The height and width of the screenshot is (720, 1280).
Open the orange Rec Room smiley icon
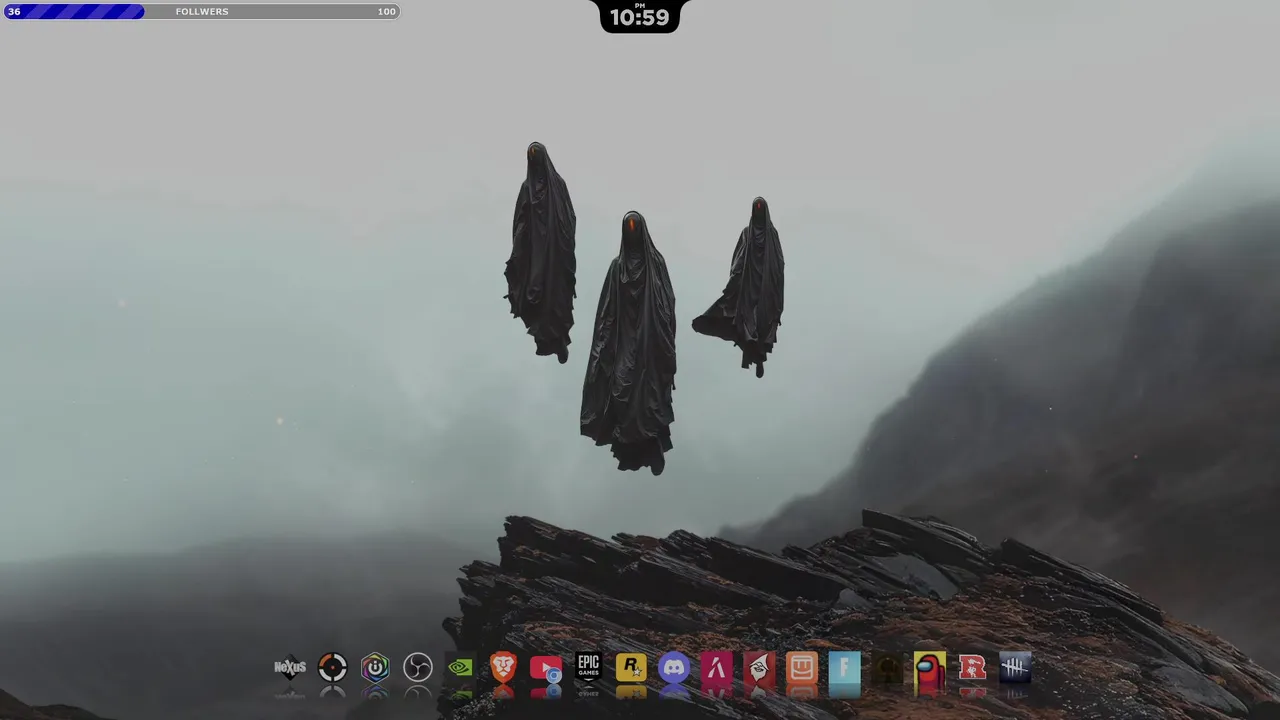coord(802,667)
